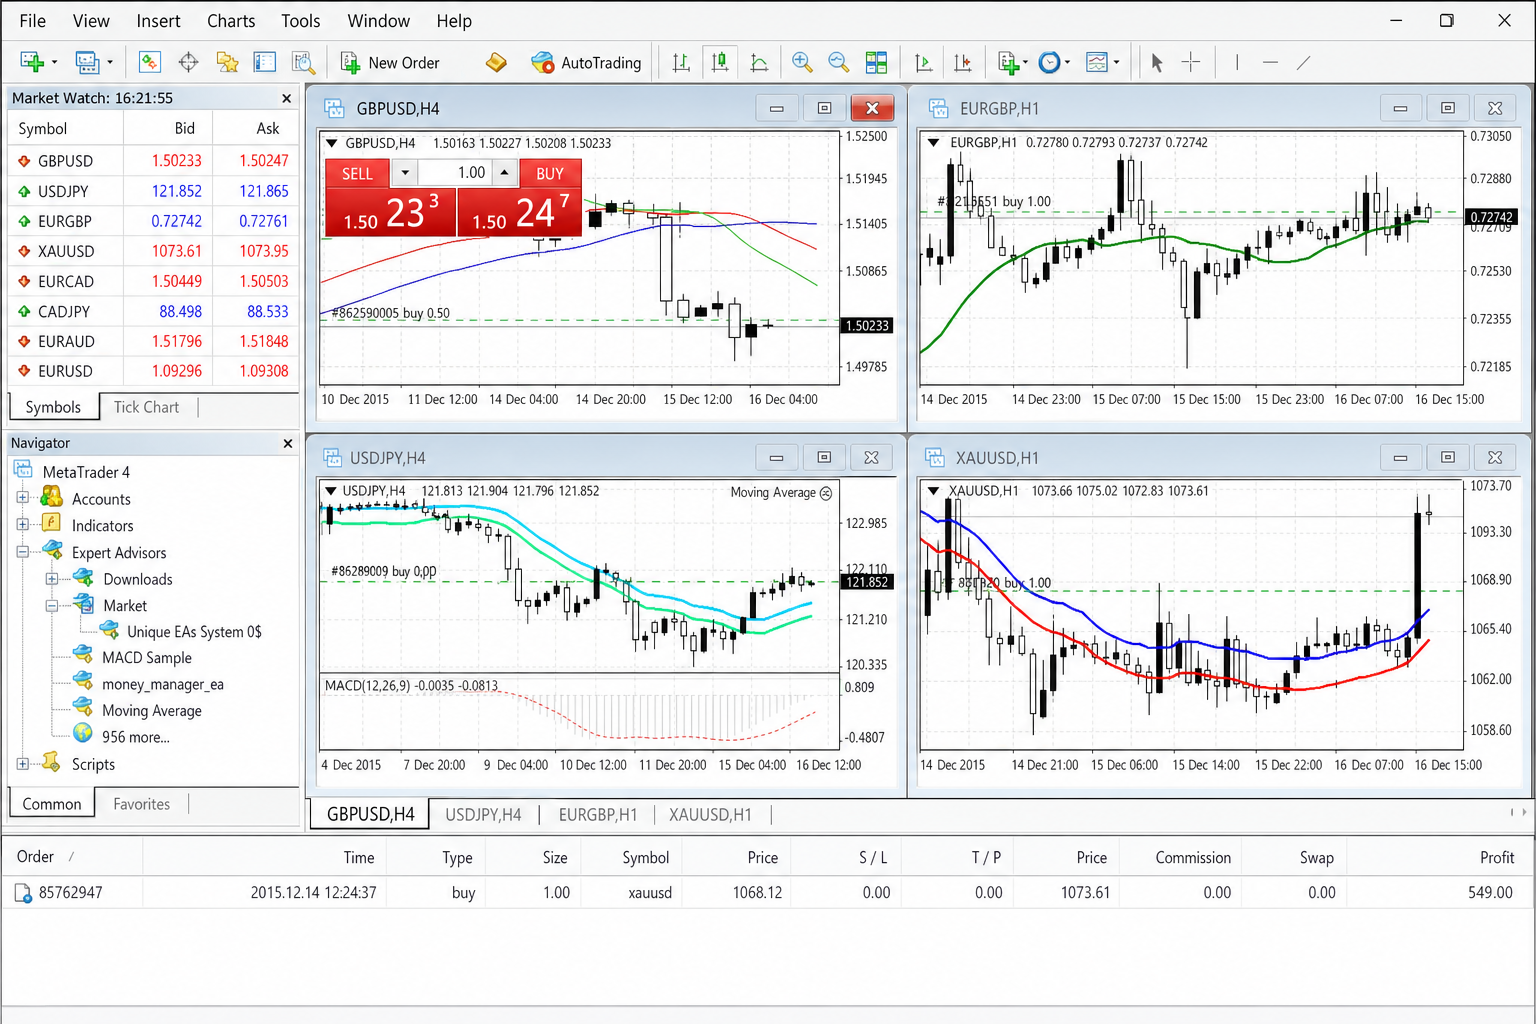Zoom out on the chart
1536x1024 pixels.
pos(839,63)
